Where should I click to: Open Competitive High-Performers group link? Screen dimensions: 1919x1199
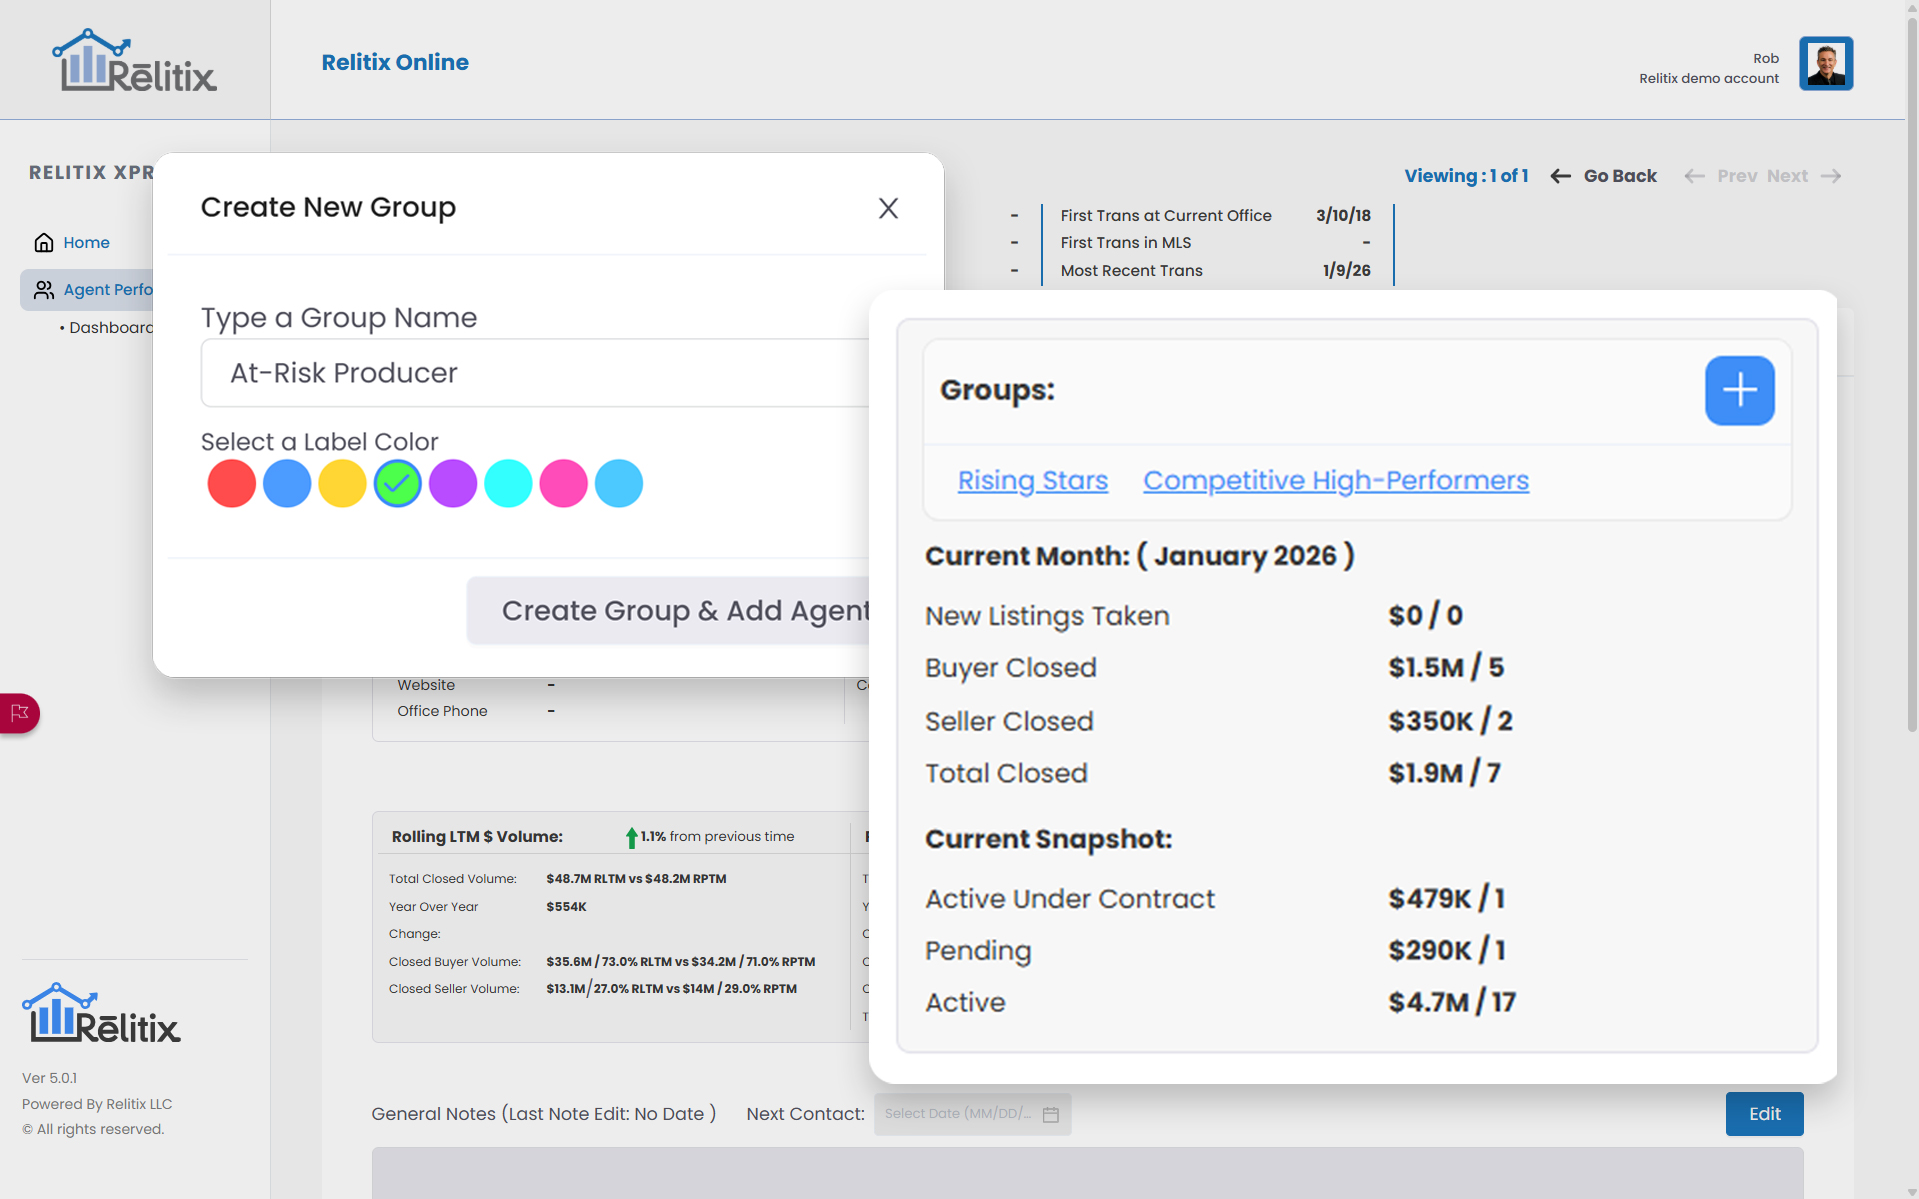(1335, 481)
